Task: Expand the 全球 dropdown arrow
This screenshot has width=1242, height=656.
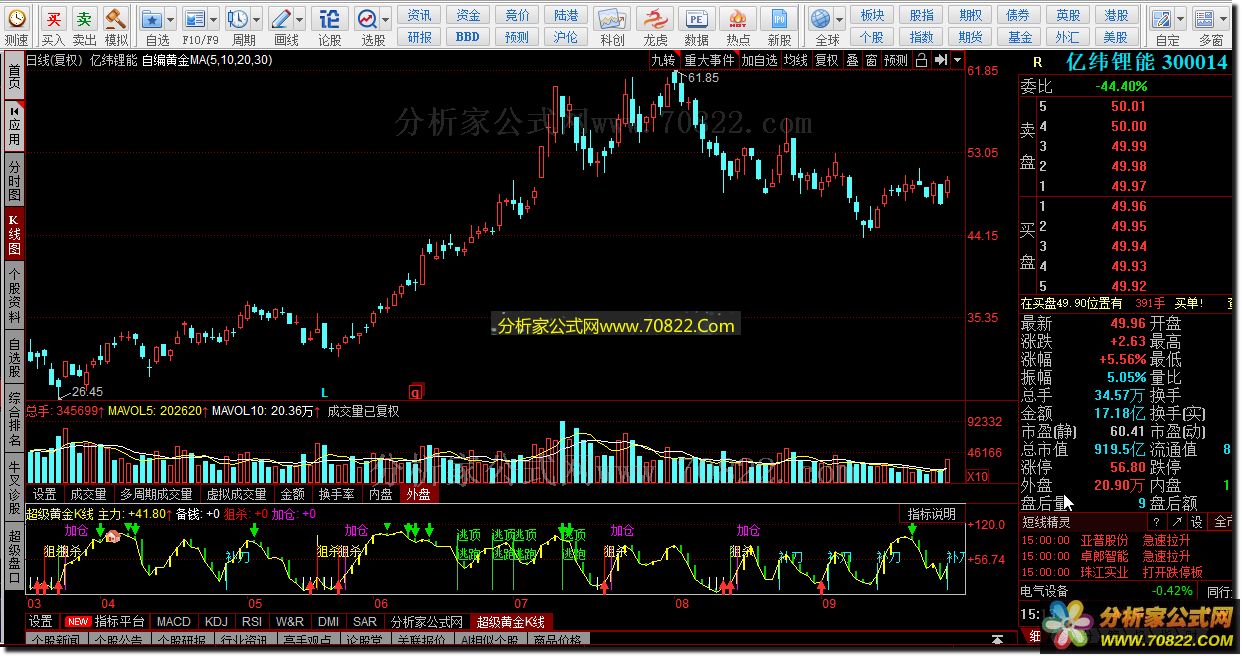Action: (x=841, y=19)
